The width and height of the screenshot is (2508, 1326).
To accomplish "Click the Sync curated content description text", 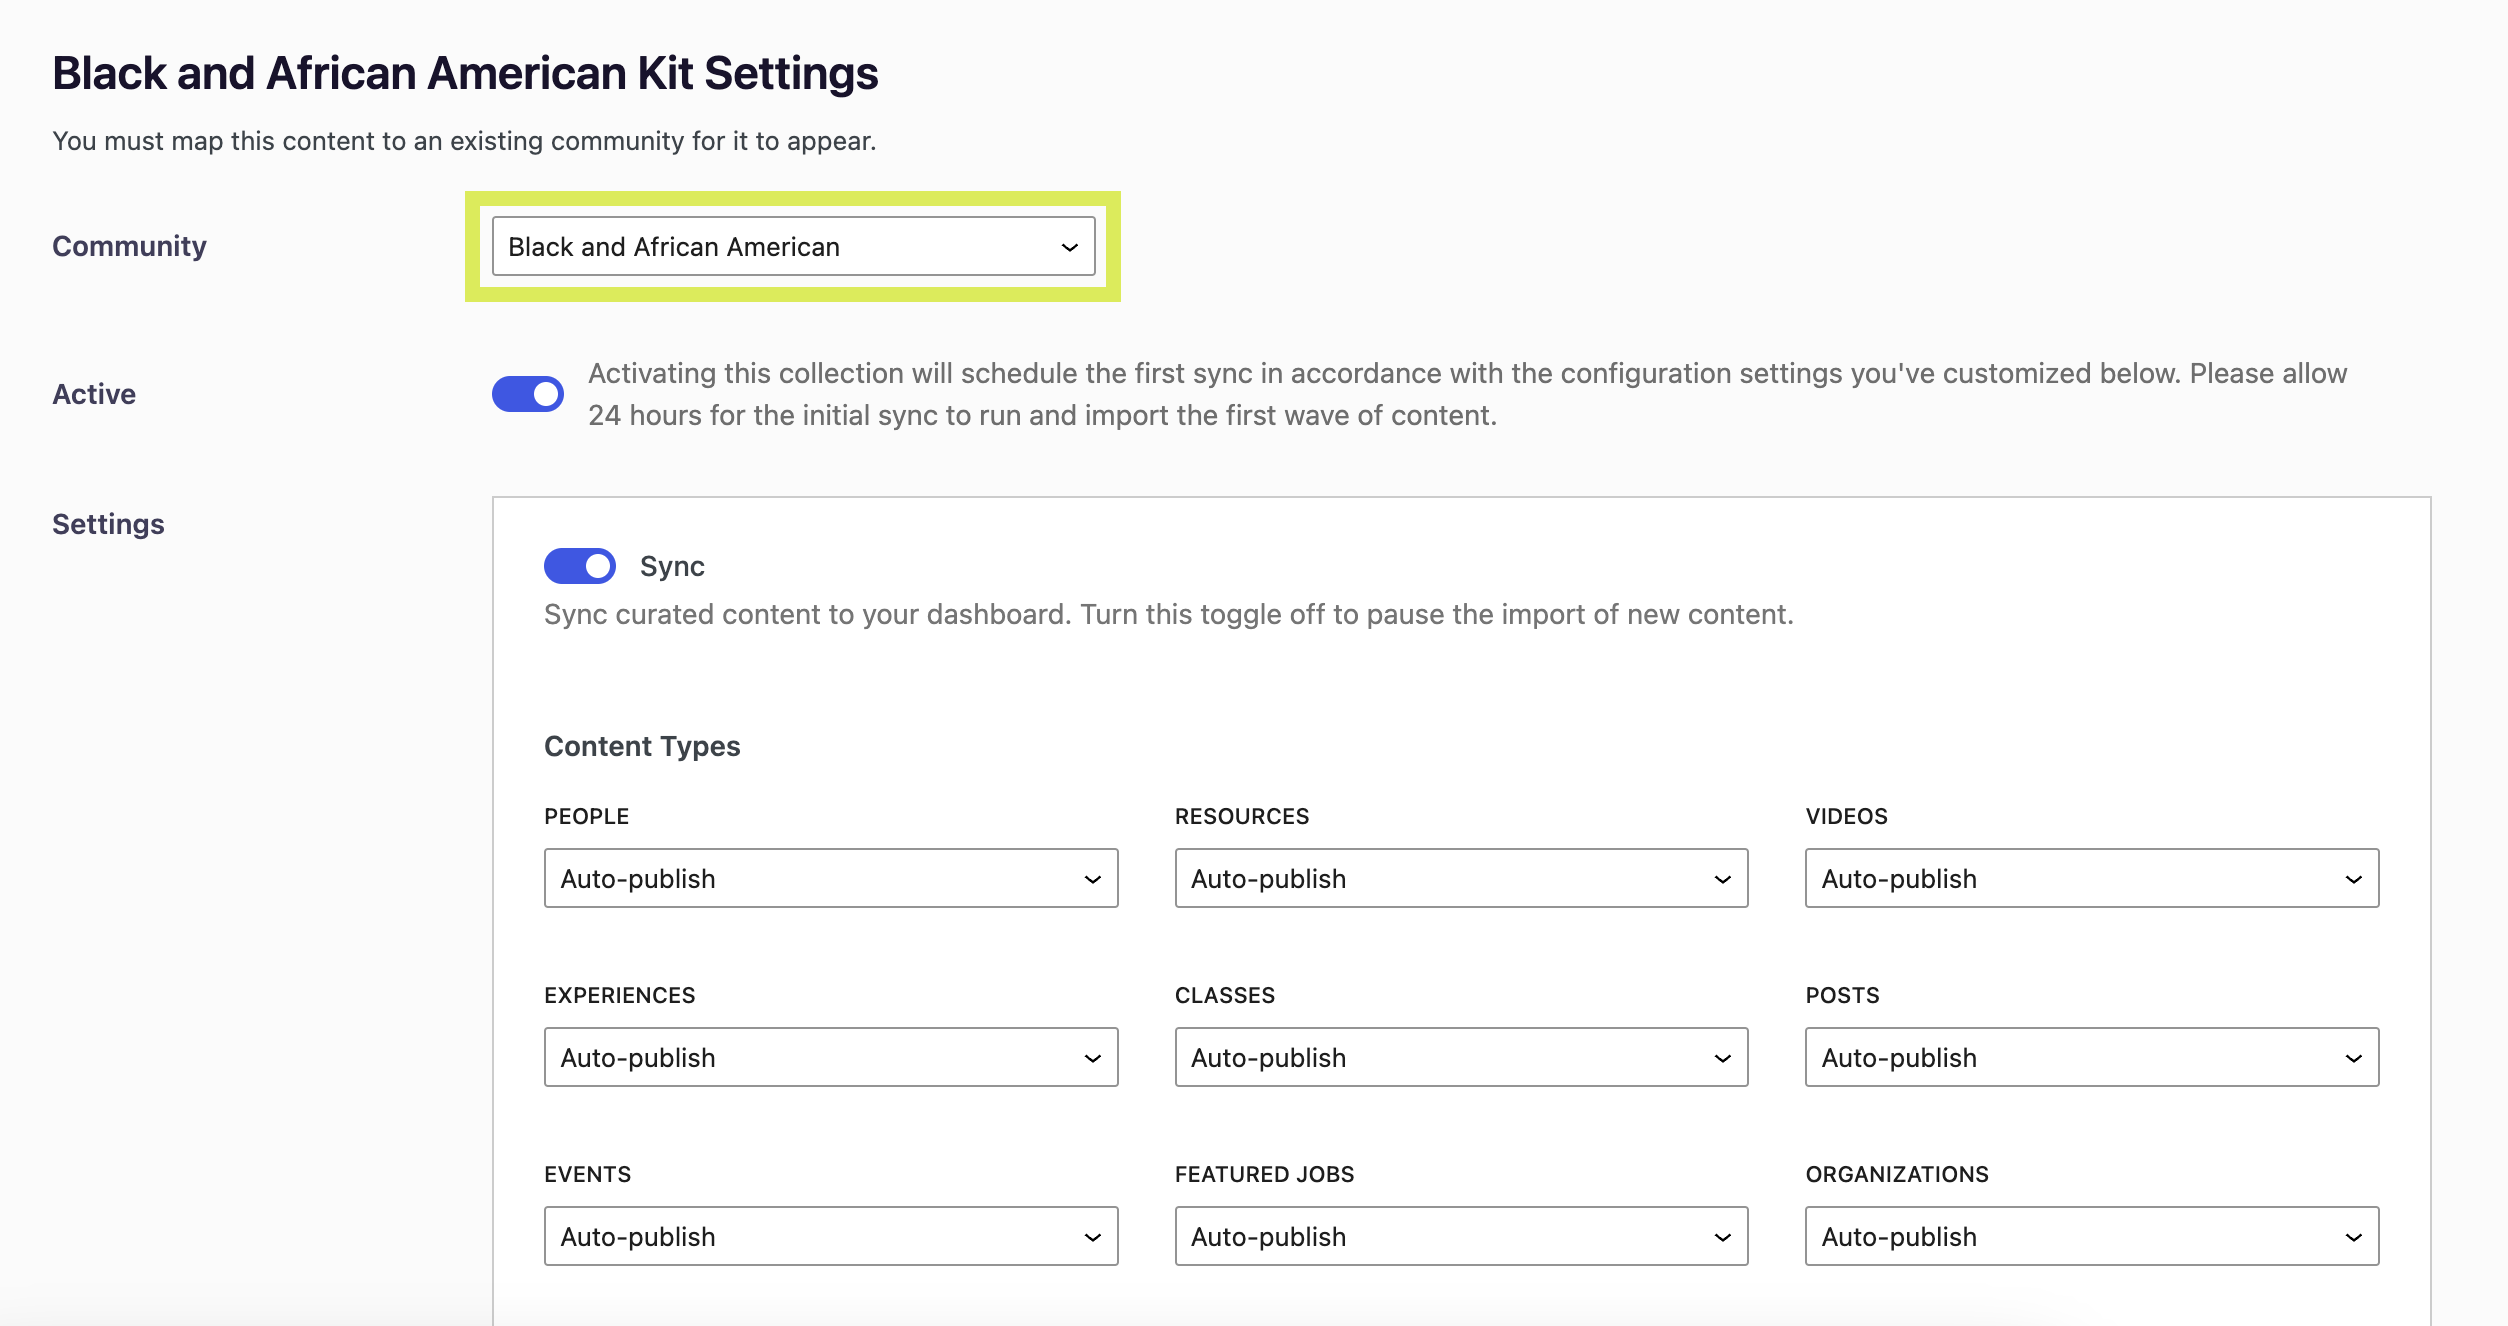I will (x=1168, y=614).
